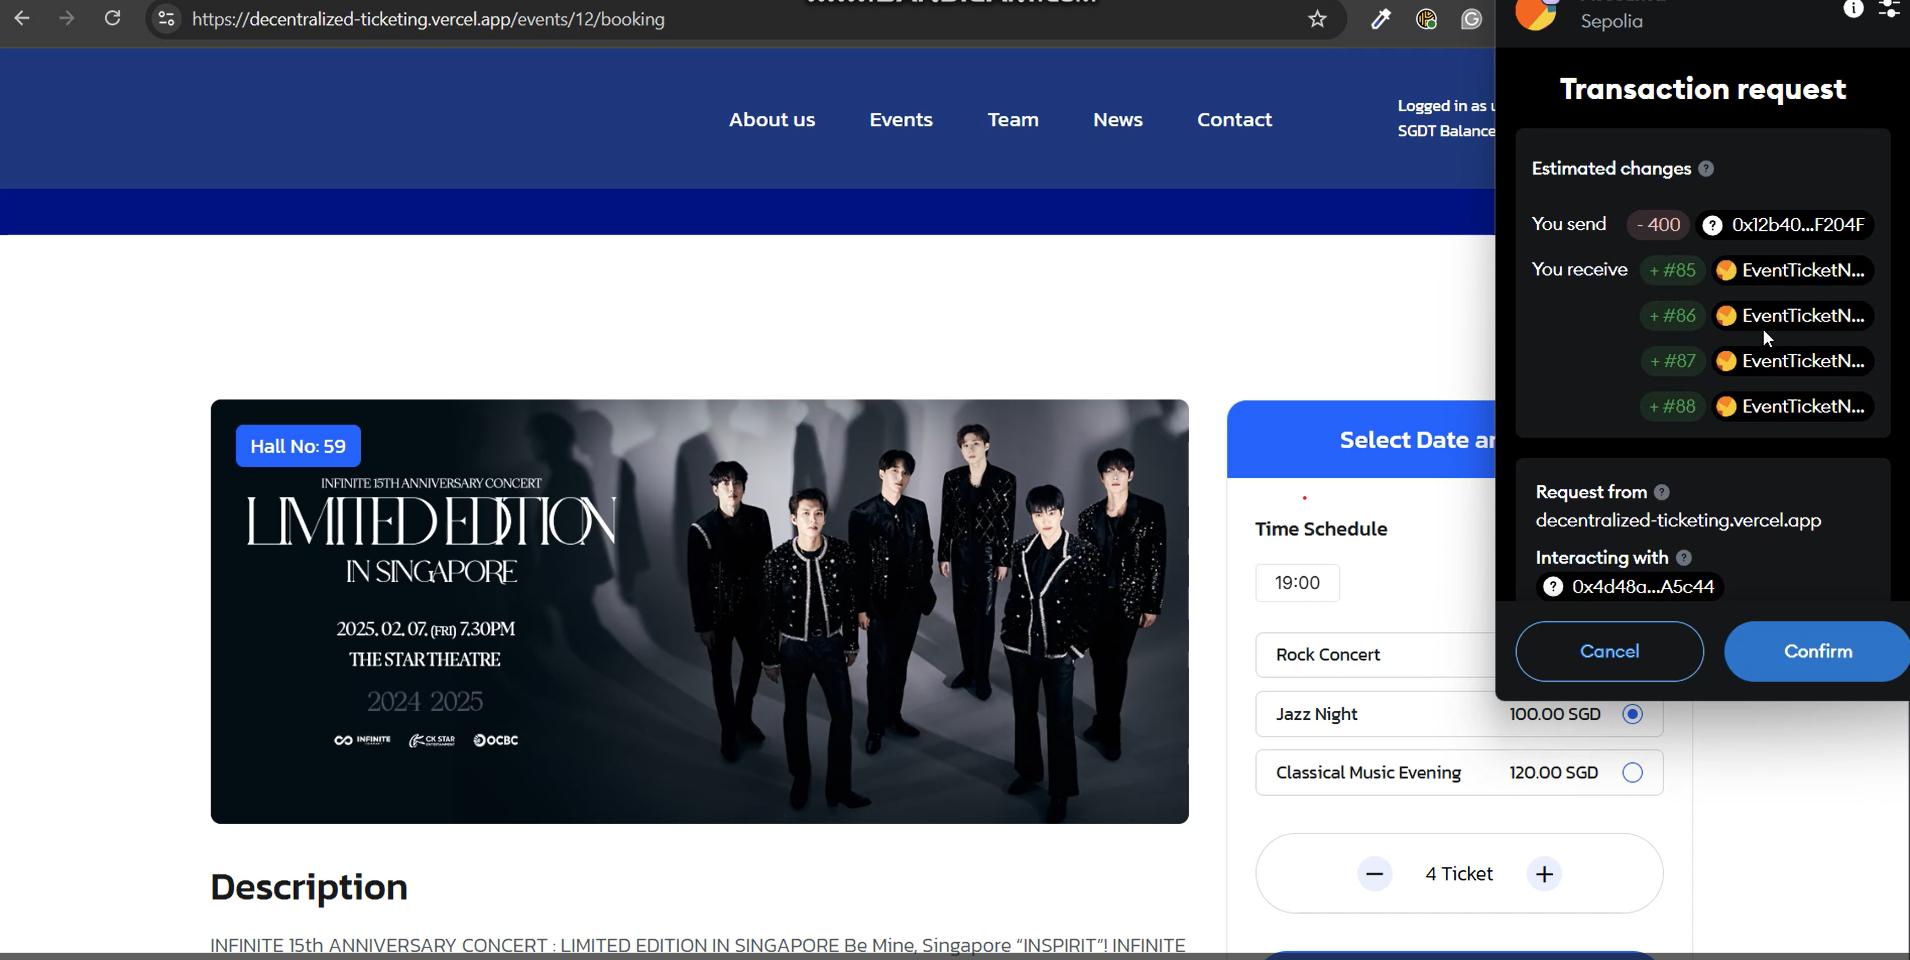Open the circular gold browser extension

point(1426,19)
